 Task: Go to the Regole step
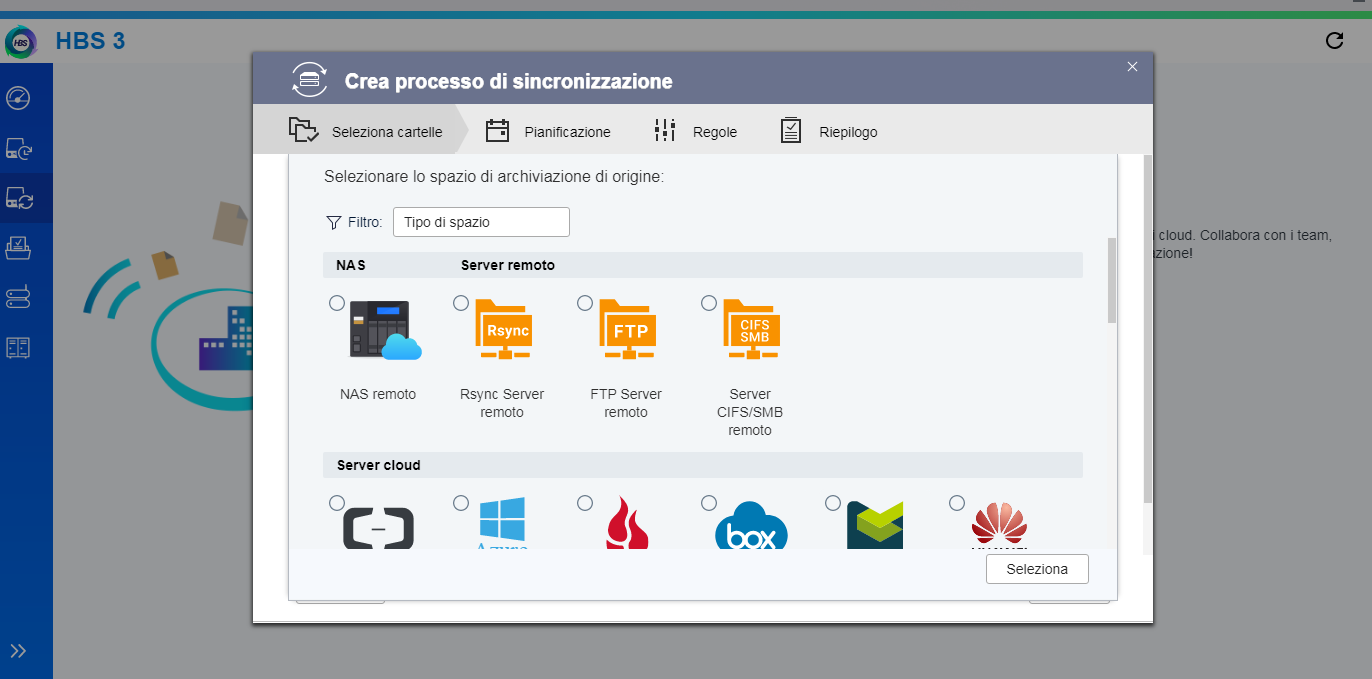(696, 132)
